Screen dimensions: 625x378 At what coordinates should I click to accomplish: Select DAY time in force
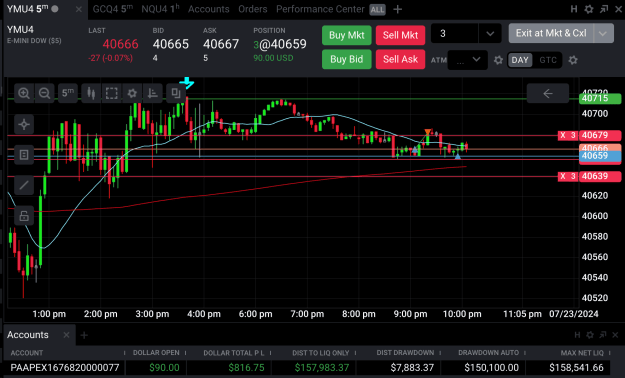[520, 60]
